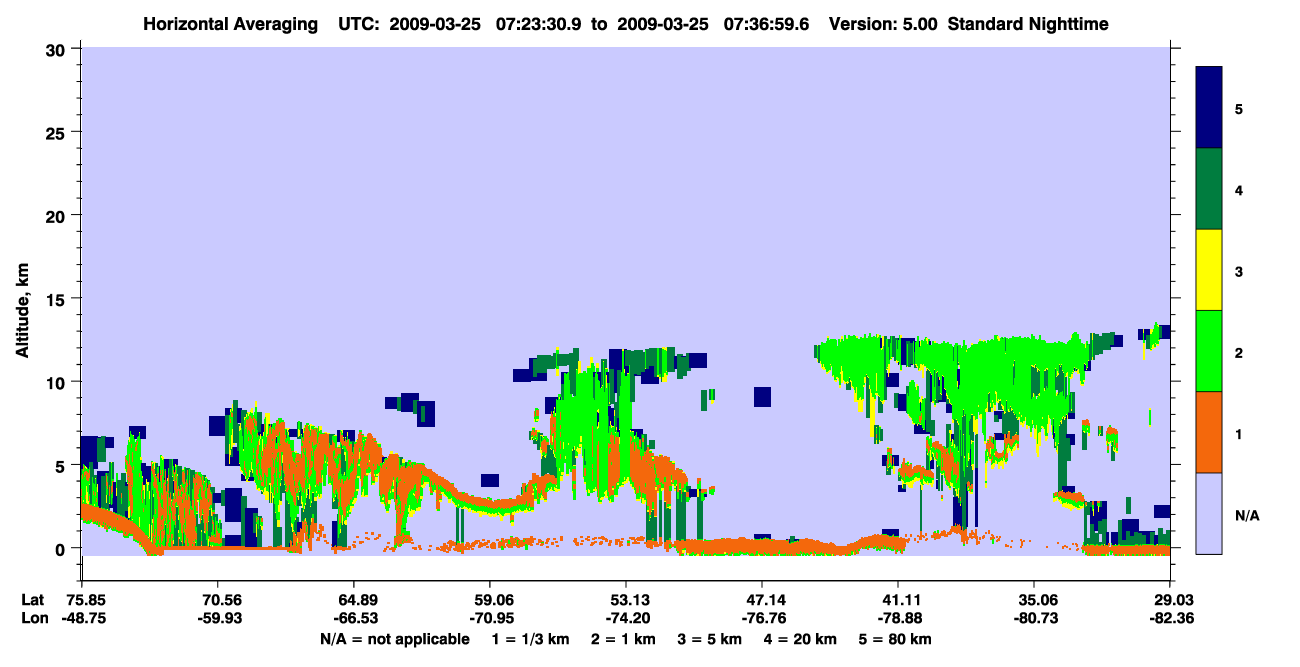This screenshot has height=667, width=1300.
Task: Click the latitude value 70.56
Action: [x=218, y=600]
